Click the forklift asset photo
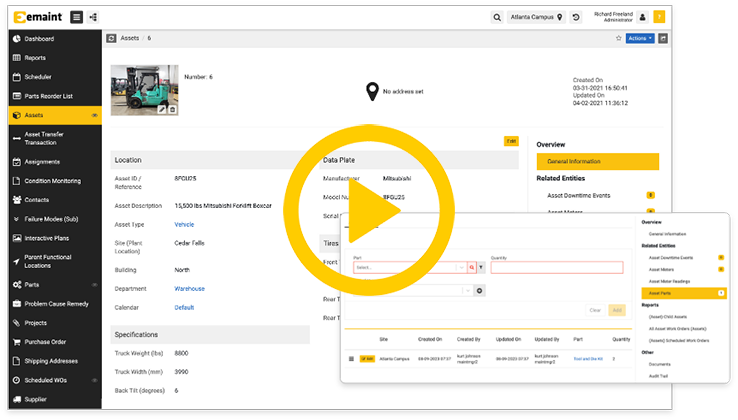This screenshot has width=738, height=420. tap(144, 90)
